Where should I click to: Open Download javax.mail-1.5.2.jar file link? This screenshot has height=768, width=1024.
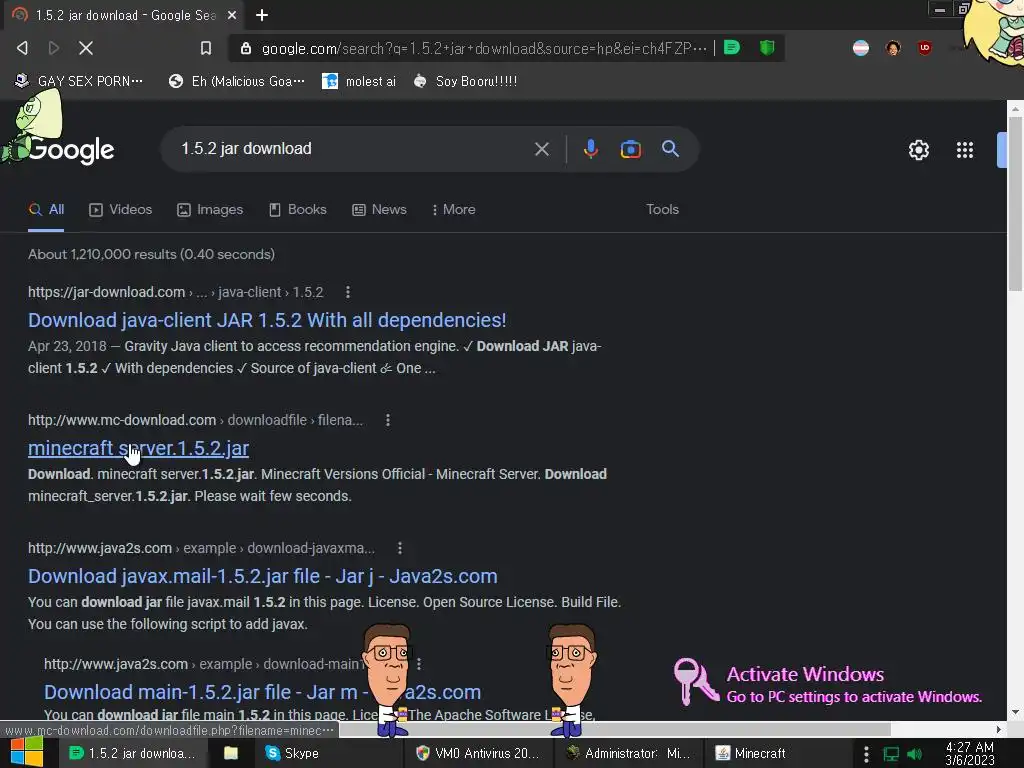pyautogui.click(x=263, y=576)
